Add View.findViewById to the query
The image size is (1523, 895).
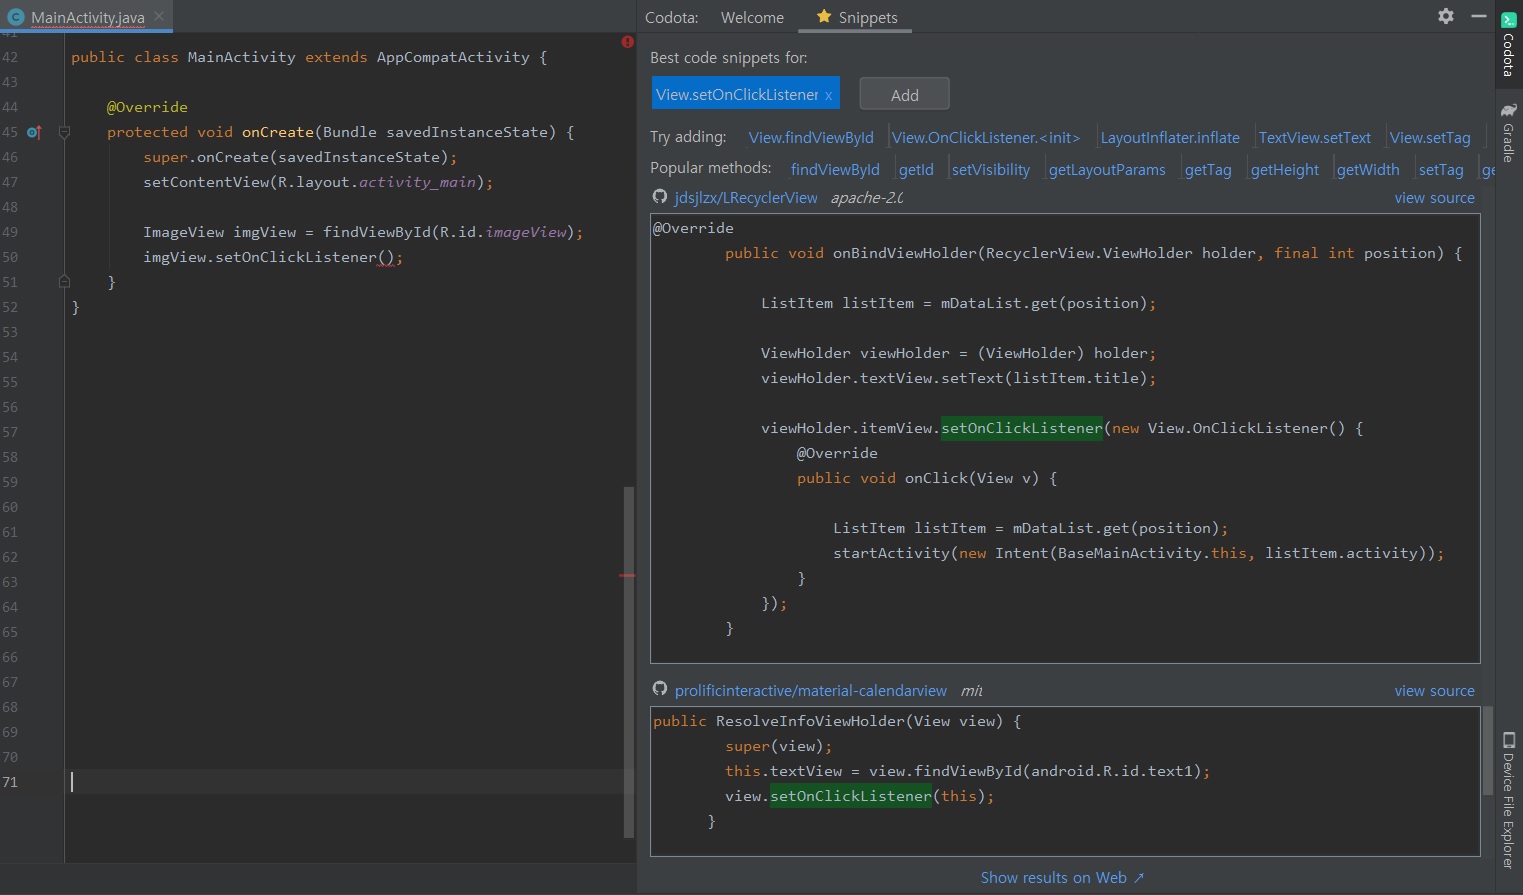pyautogui.click(x=811, y=138)
